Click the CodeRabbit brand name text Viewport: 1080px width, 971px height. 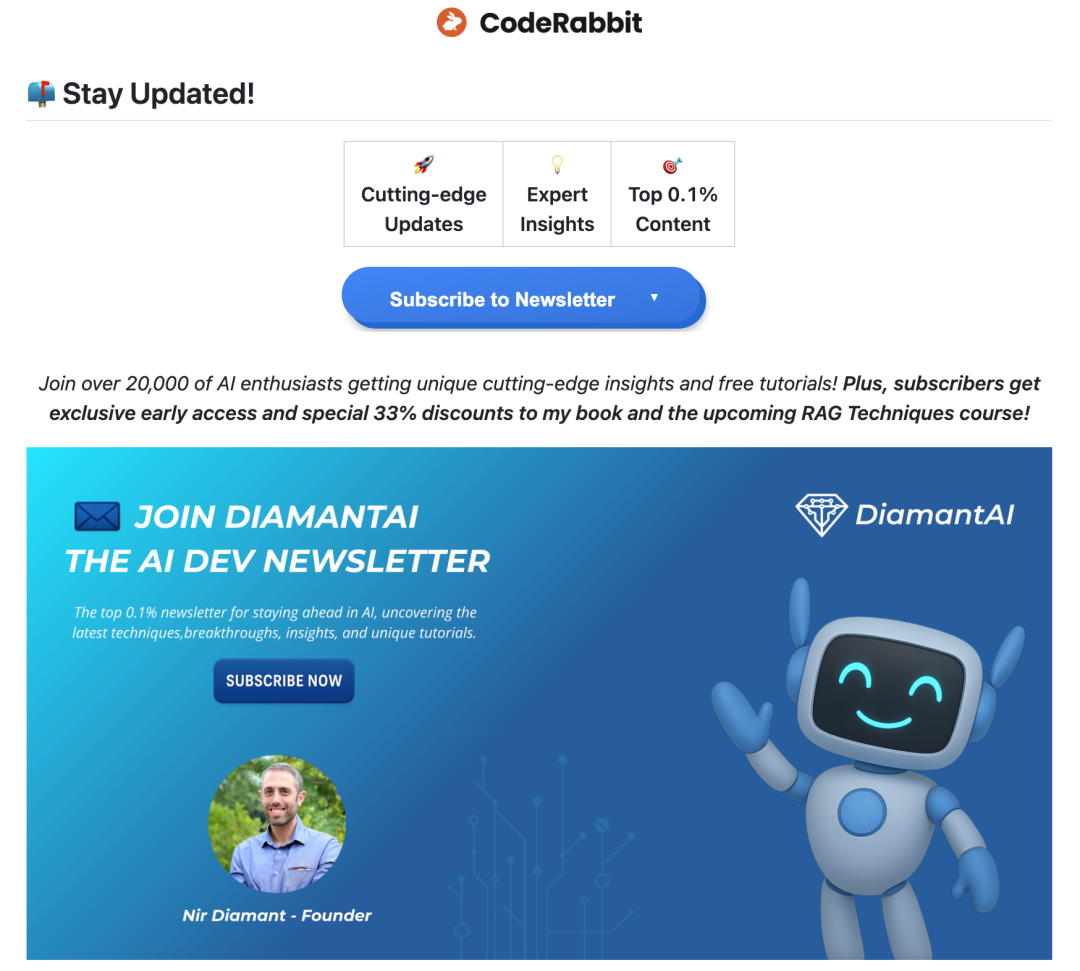tap(561, 23)
